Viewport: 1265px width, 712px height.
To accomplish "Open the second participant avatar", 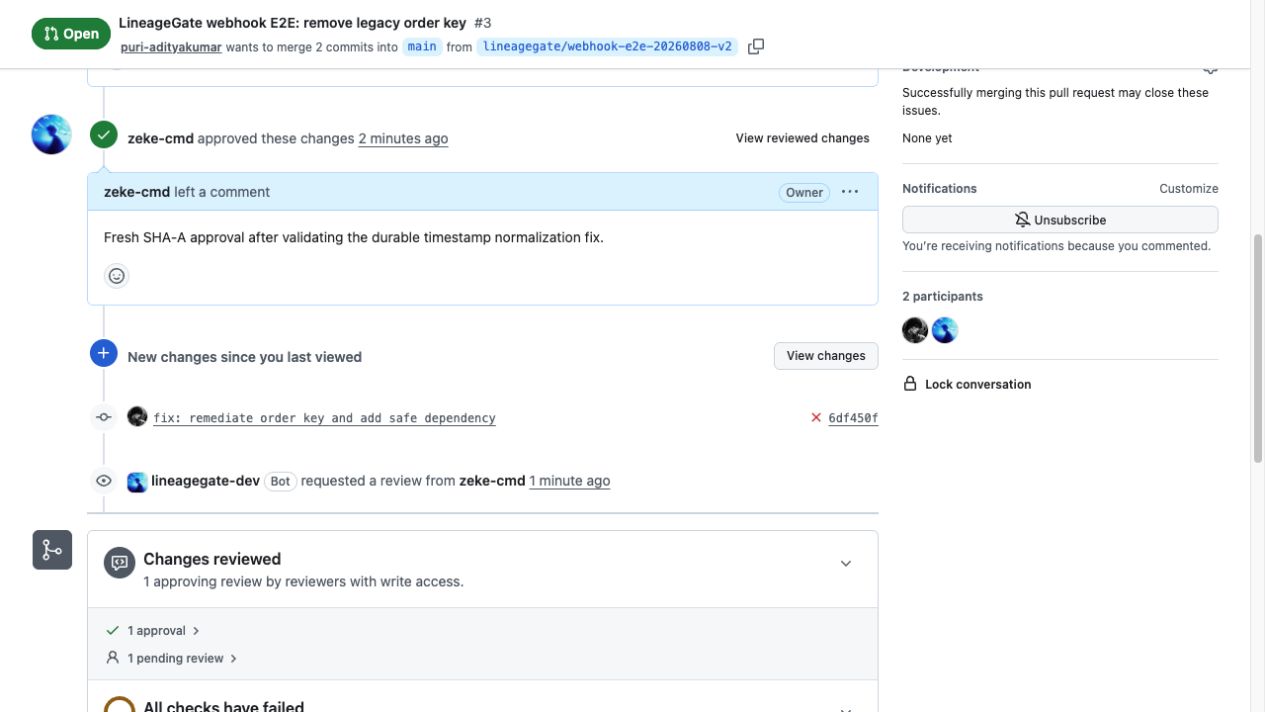I will 945,330.
